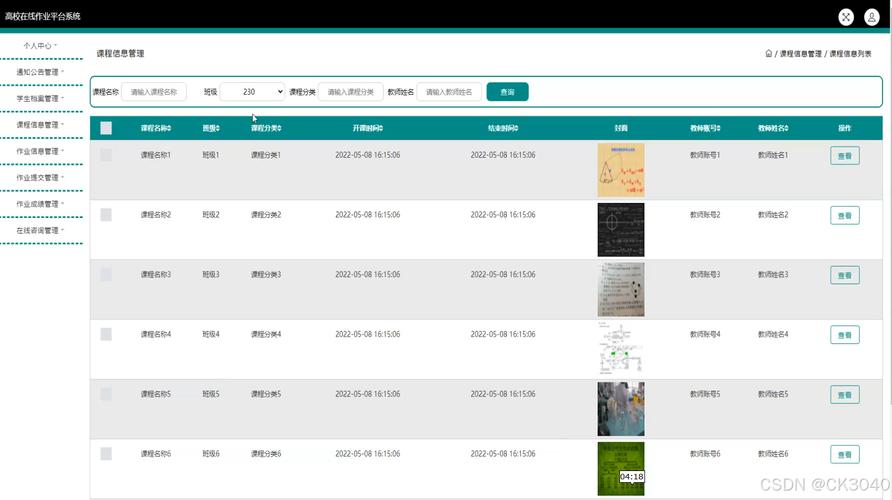
Task: Select the 教师账号2 cell text
Action: tap(705, 214)
